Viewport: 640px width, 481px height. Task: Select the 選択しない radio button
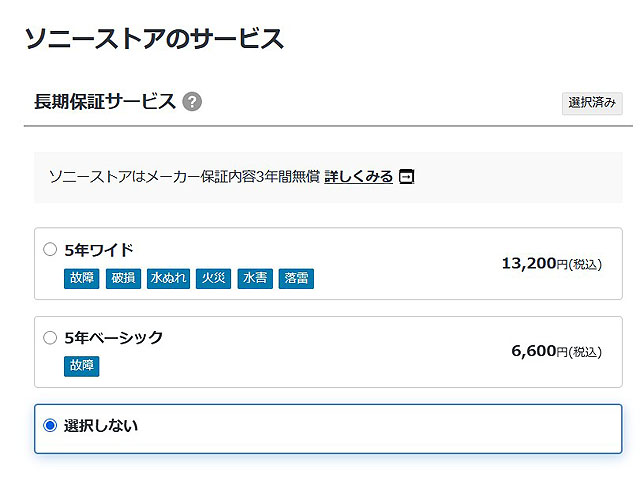pyautogui.click(x=50, y=425)
